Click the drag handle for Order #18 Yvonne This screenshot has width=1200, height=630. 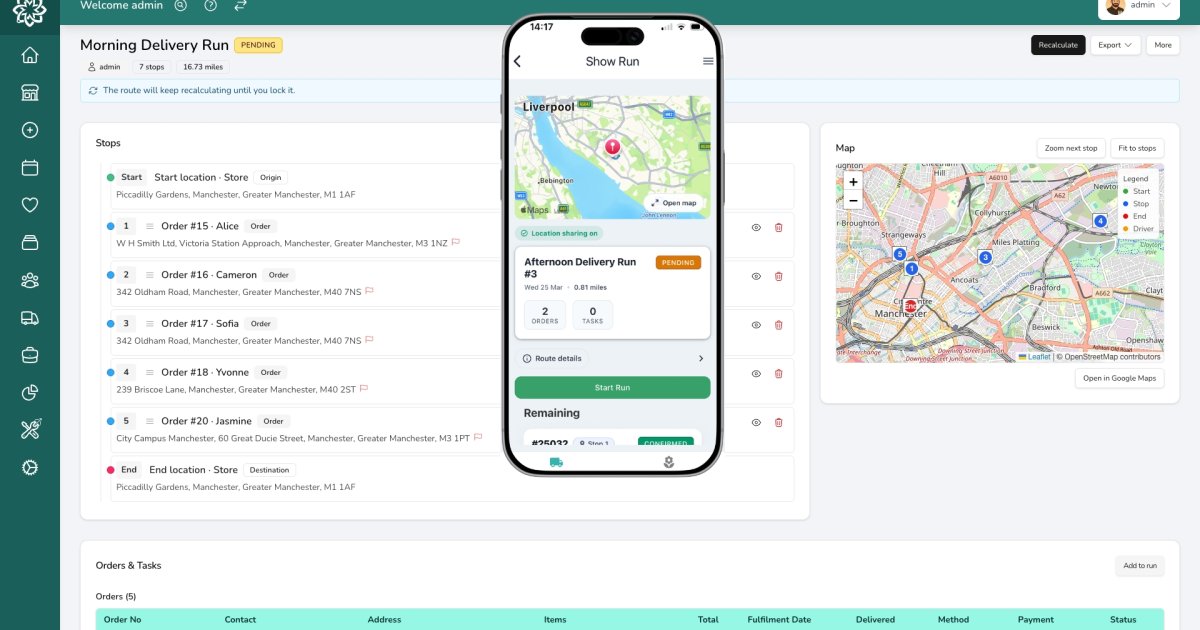150,372
